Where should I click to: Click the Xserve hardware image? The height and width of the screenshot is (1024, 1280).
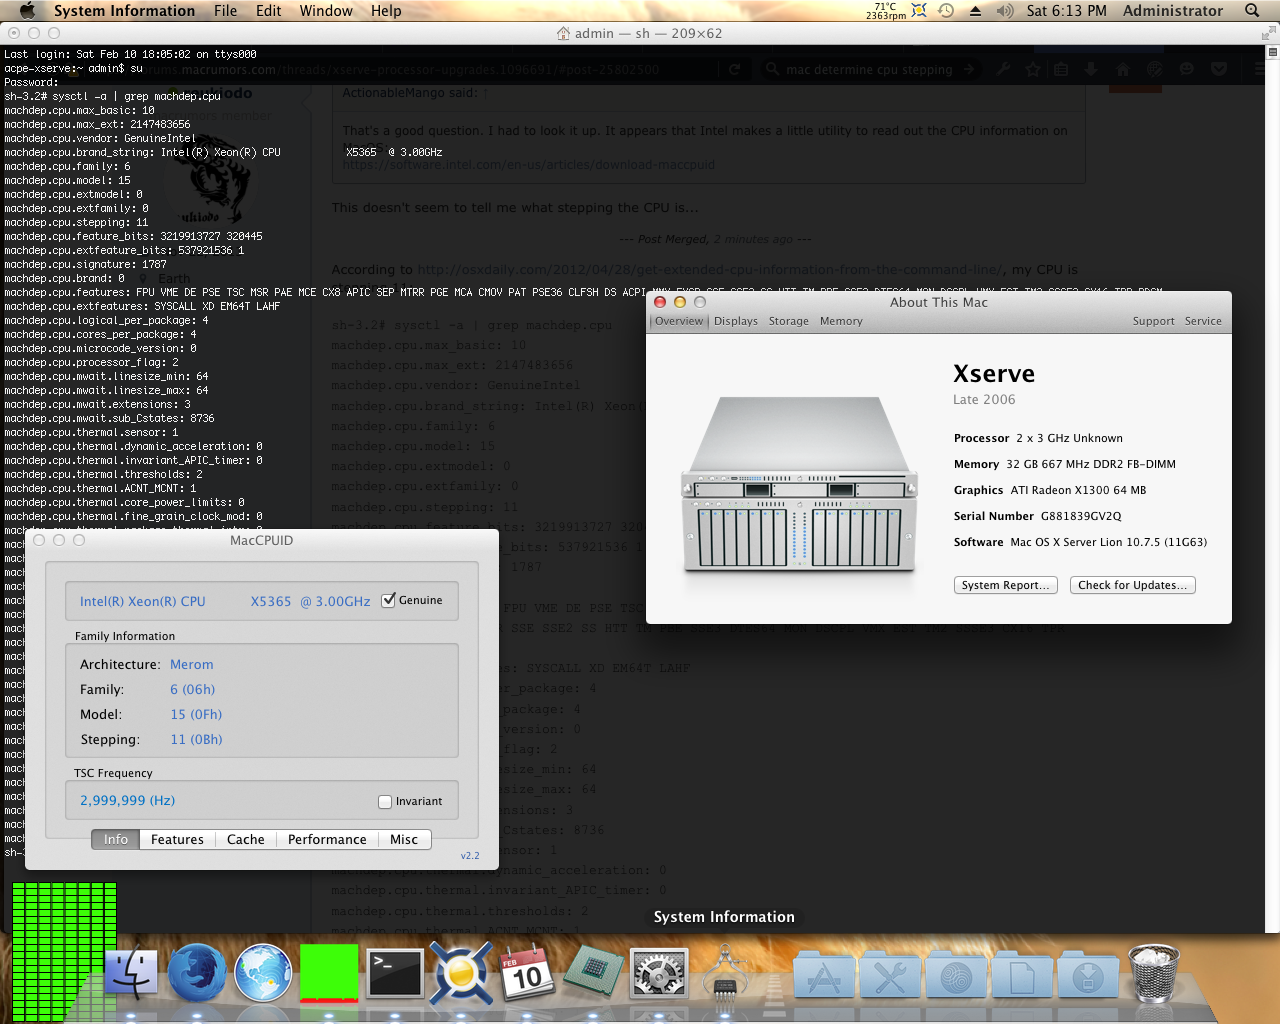[799, 485]
